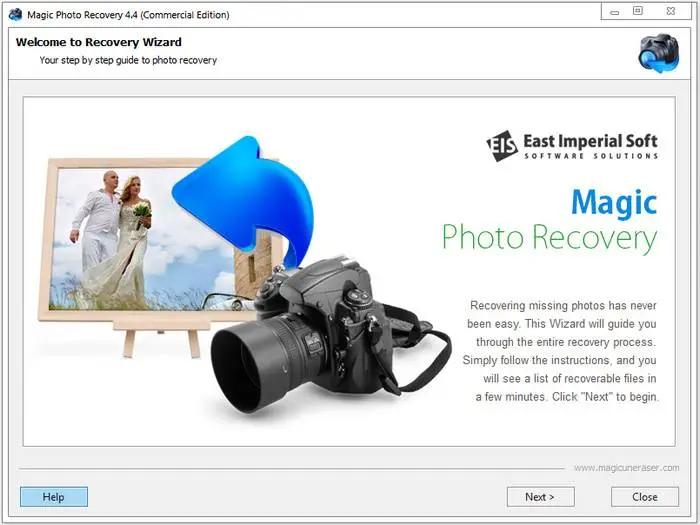Click the blue "Magic" title text
The image size is (700, 525).
[x=614, y=203]
